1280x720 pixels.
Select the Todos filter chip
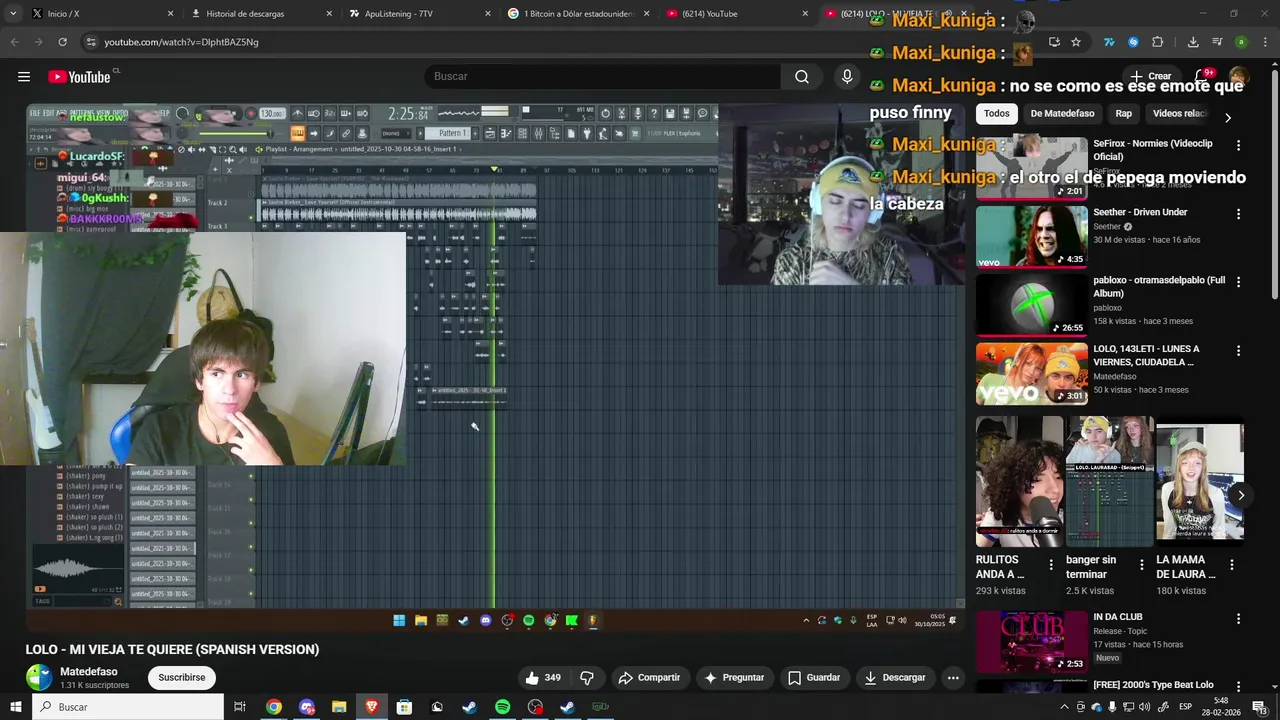(x=996, y=114)
